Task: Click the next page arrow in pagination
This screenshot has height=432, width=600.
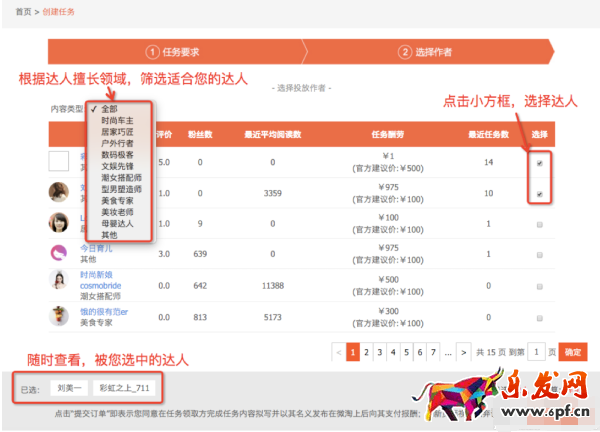Action: [463, 352]
